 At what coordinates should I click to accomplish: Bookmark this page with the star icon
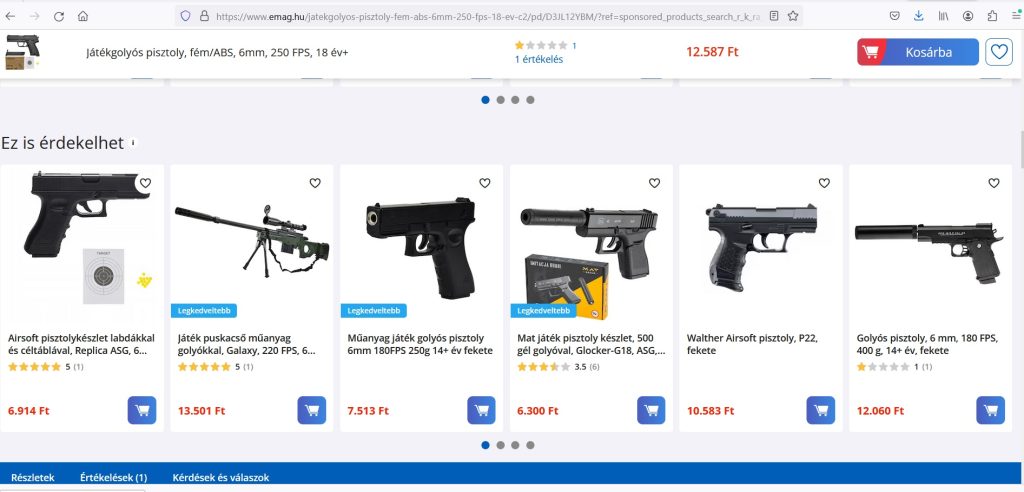pyautogui.click(x=793, y=16)
